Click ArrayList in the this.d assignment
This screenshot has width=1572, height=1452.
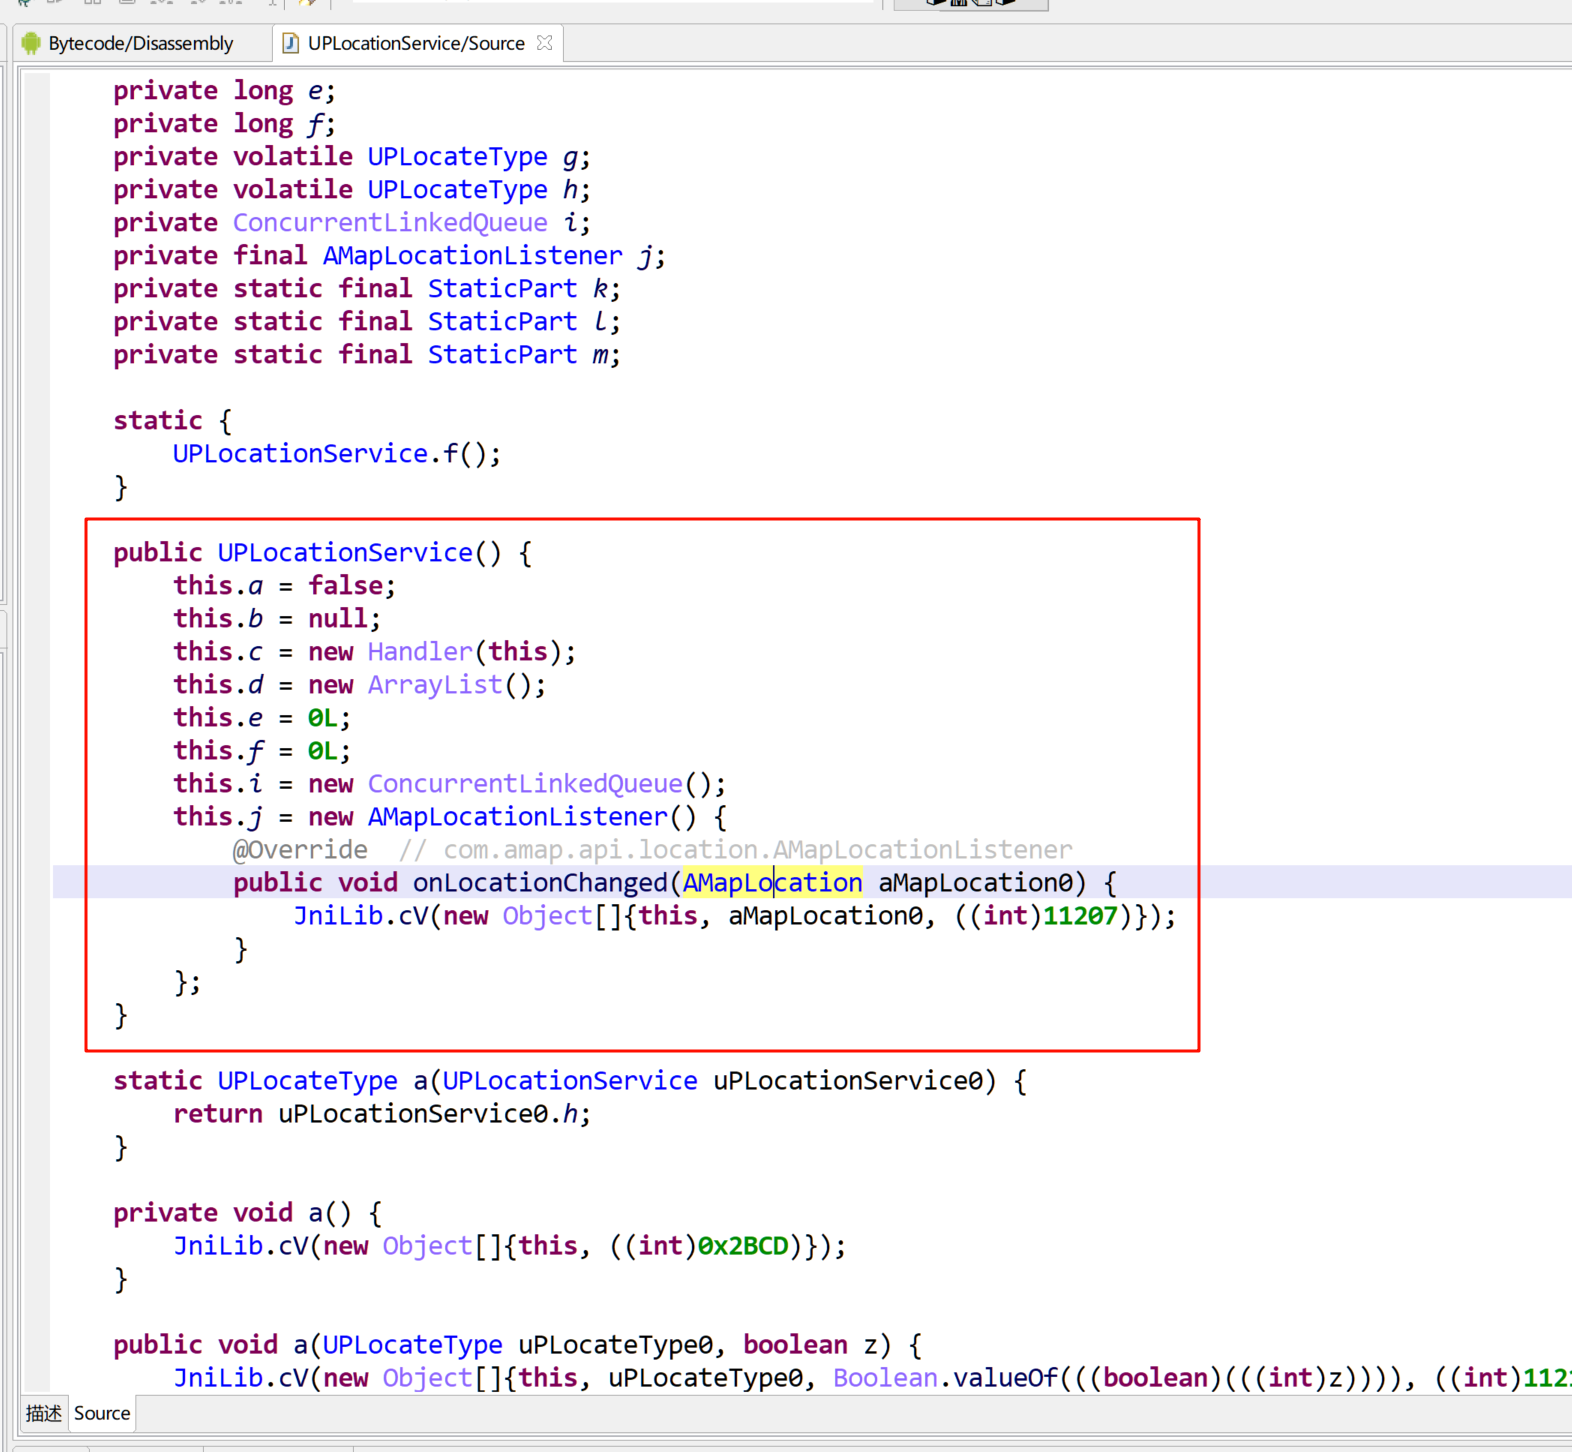tap(435, 685)
